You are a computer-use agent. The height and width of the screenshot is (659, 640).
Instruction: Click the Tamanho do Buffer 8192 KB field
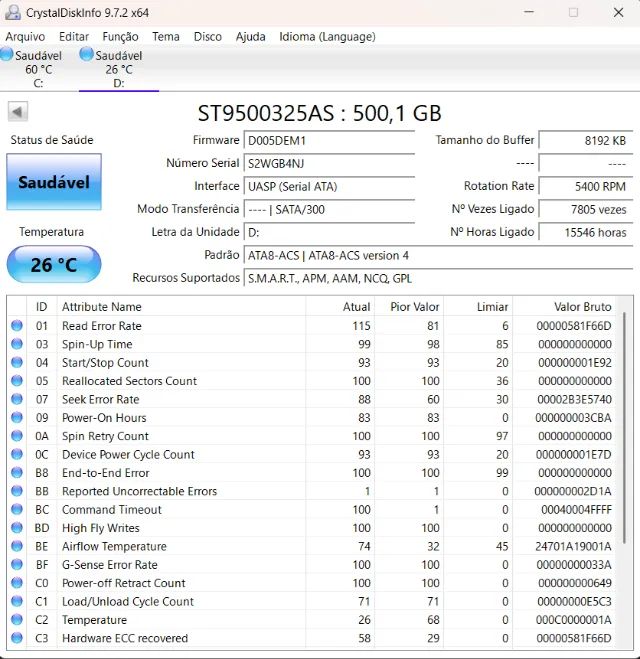pos(586,140)
